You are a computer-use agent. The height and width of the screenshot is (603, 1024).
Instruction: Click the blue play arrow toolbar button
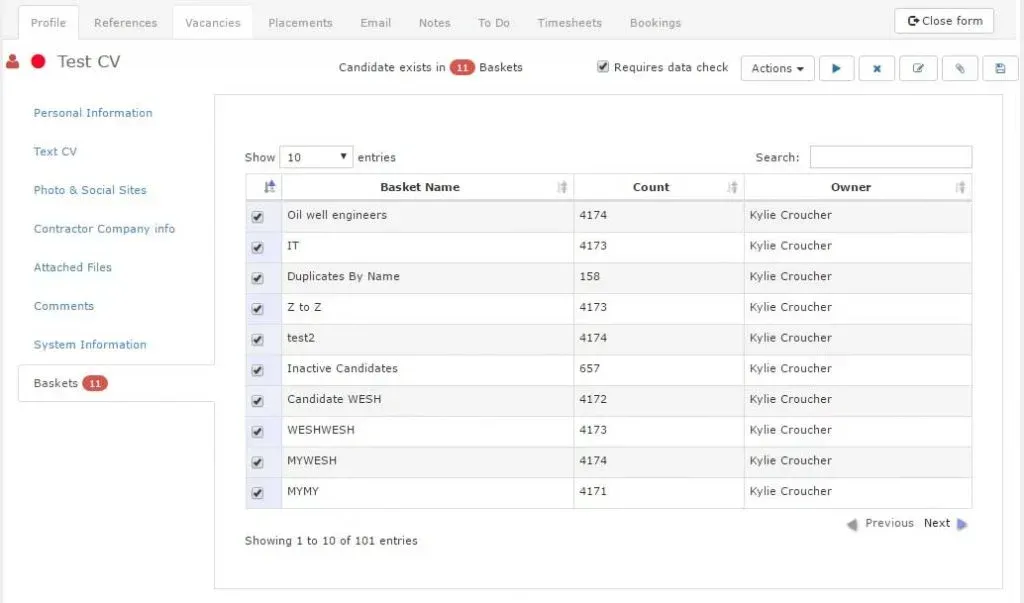coord(836,68)
